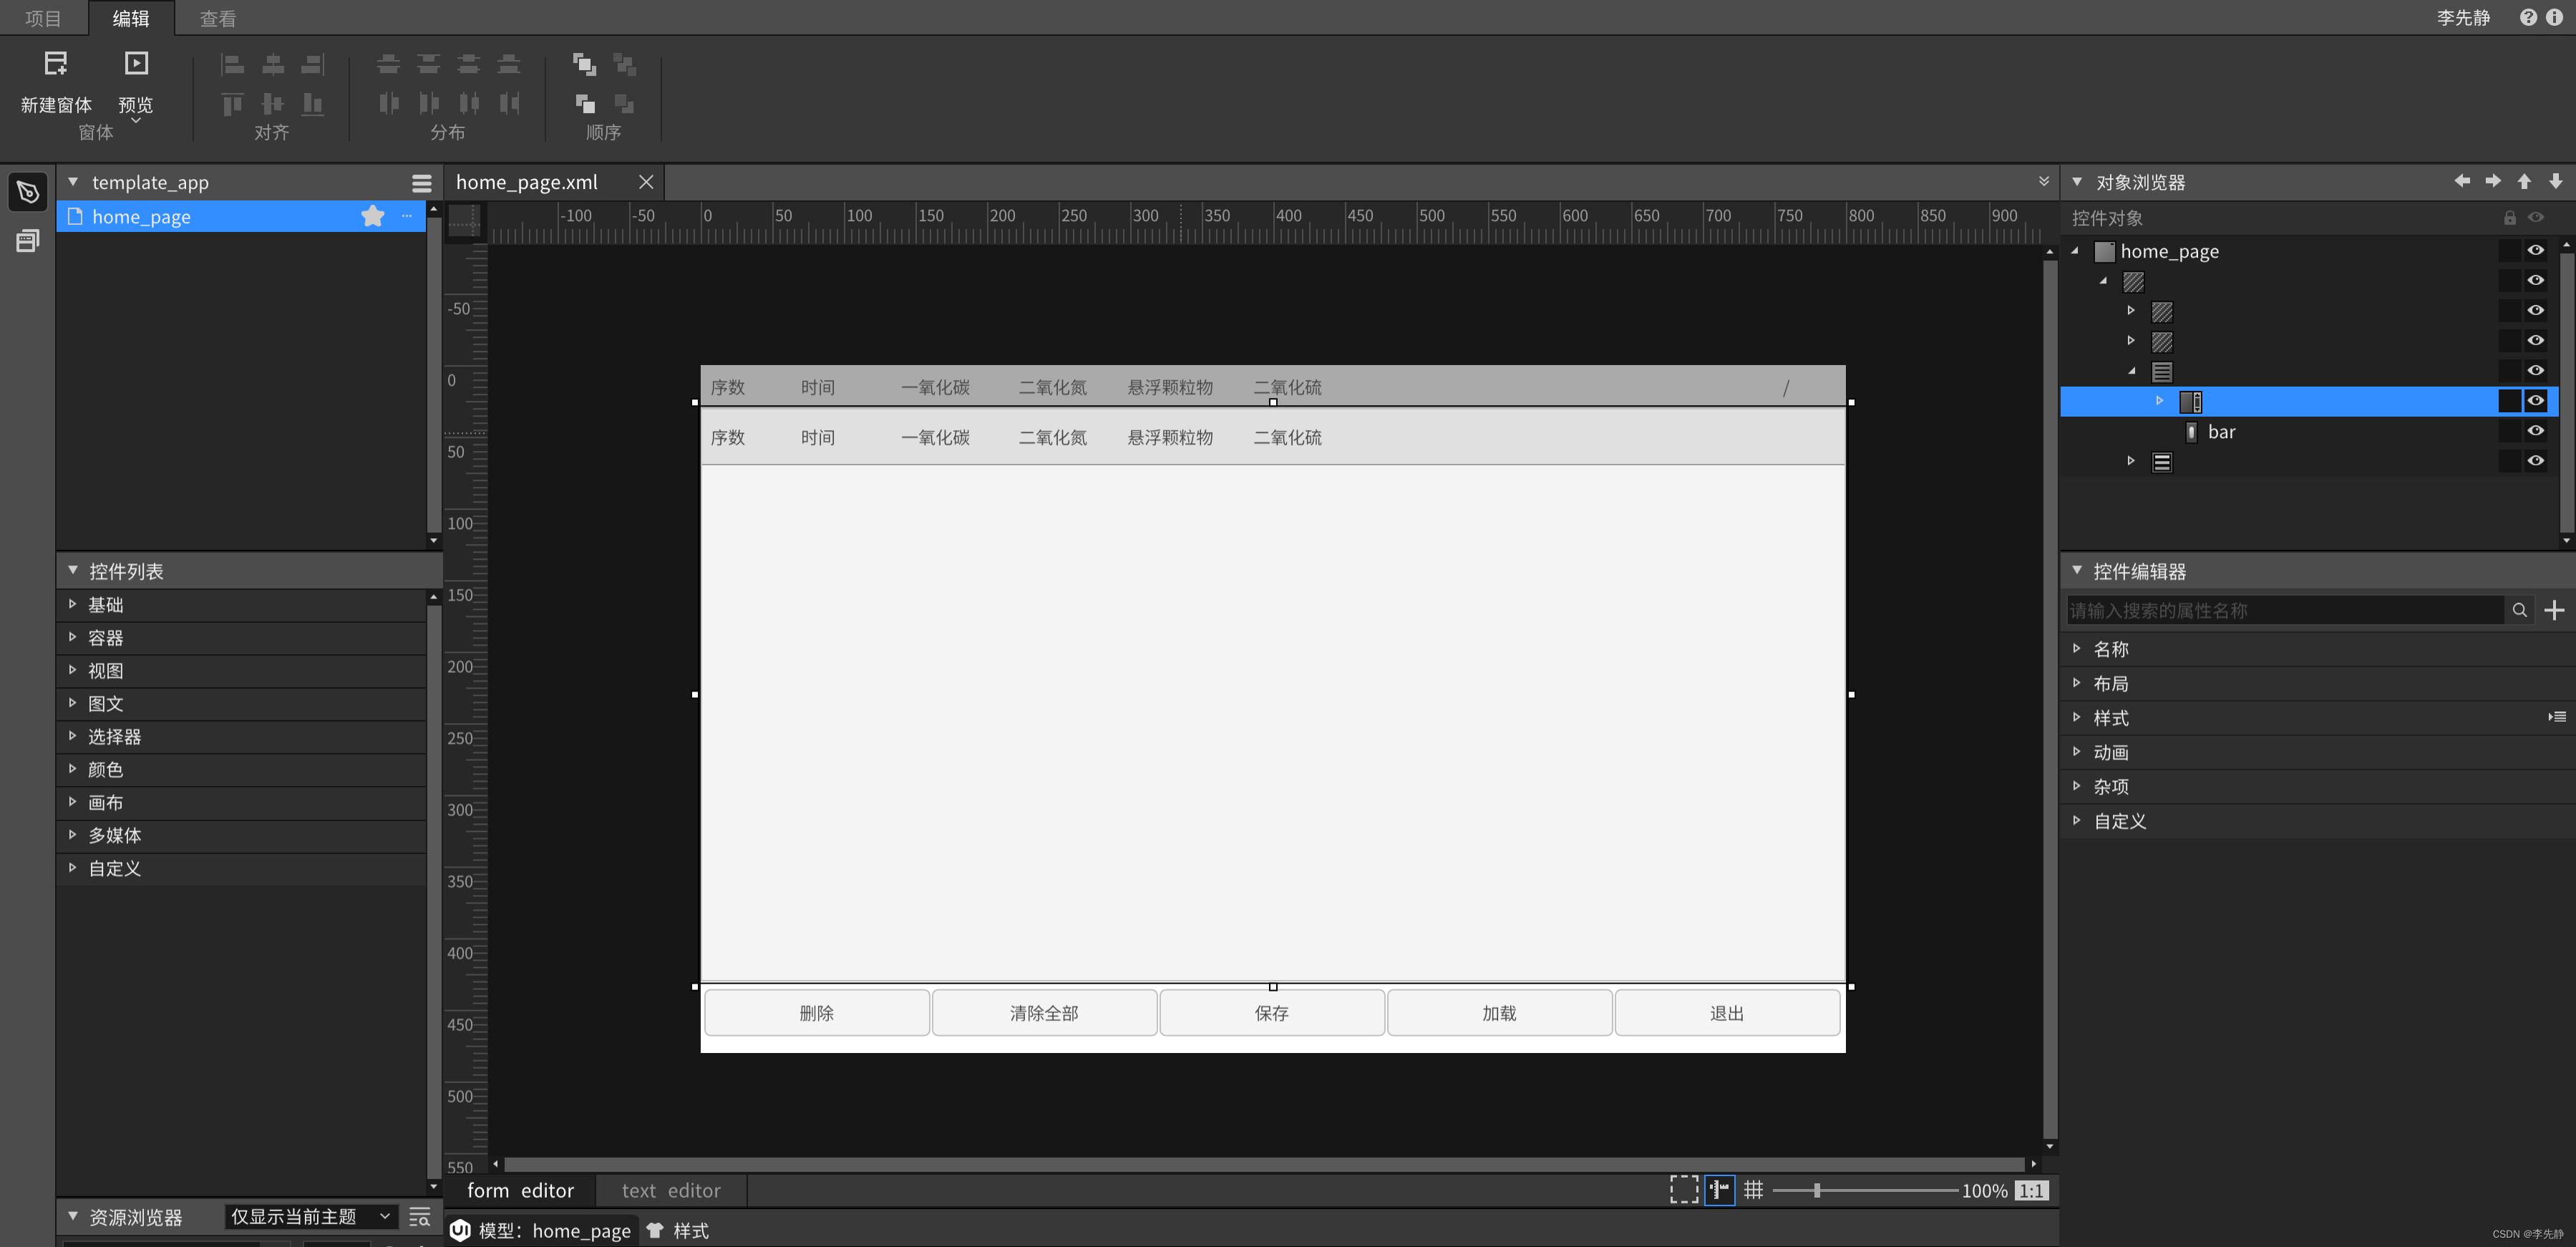Expand the 动画 property group
This screenshot has height=1247, width=2576.
click(x=2077, y=752)
